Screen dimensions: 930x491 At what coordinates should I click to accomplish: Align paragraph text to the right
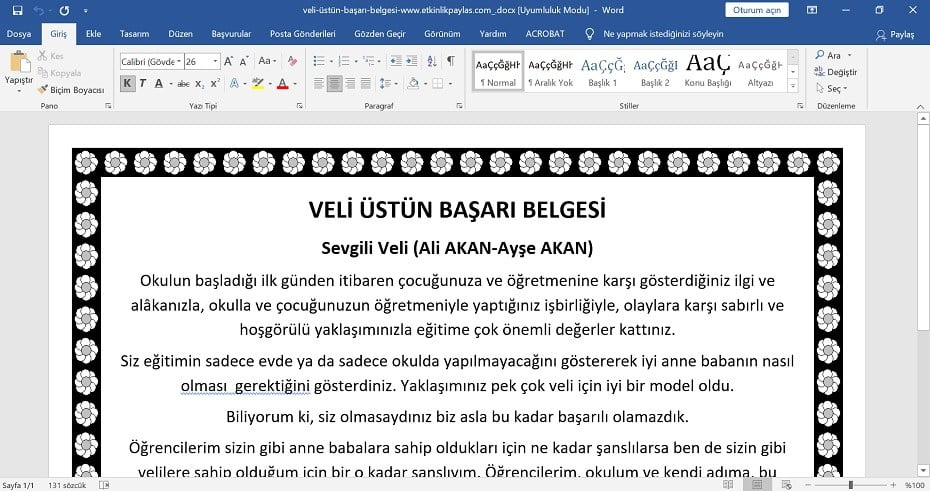[x=351, y=84]
